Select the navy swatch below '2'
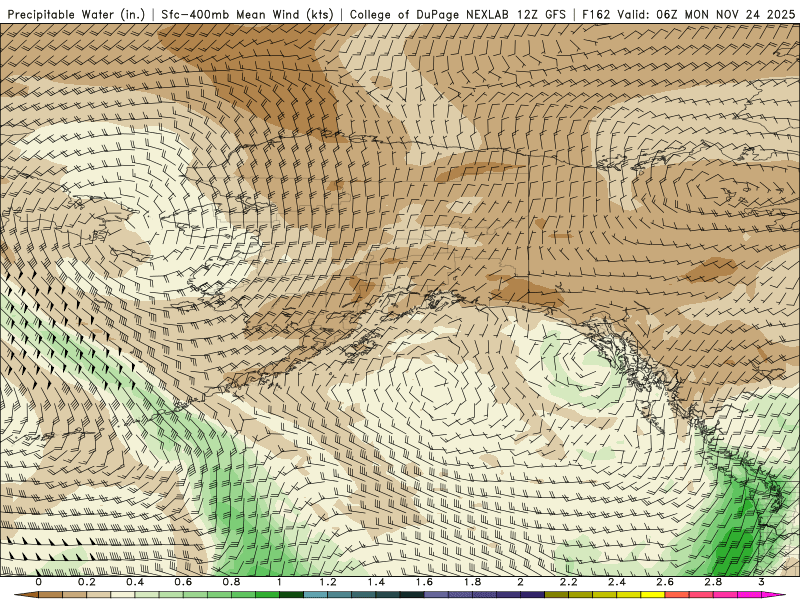 point(533,595)
